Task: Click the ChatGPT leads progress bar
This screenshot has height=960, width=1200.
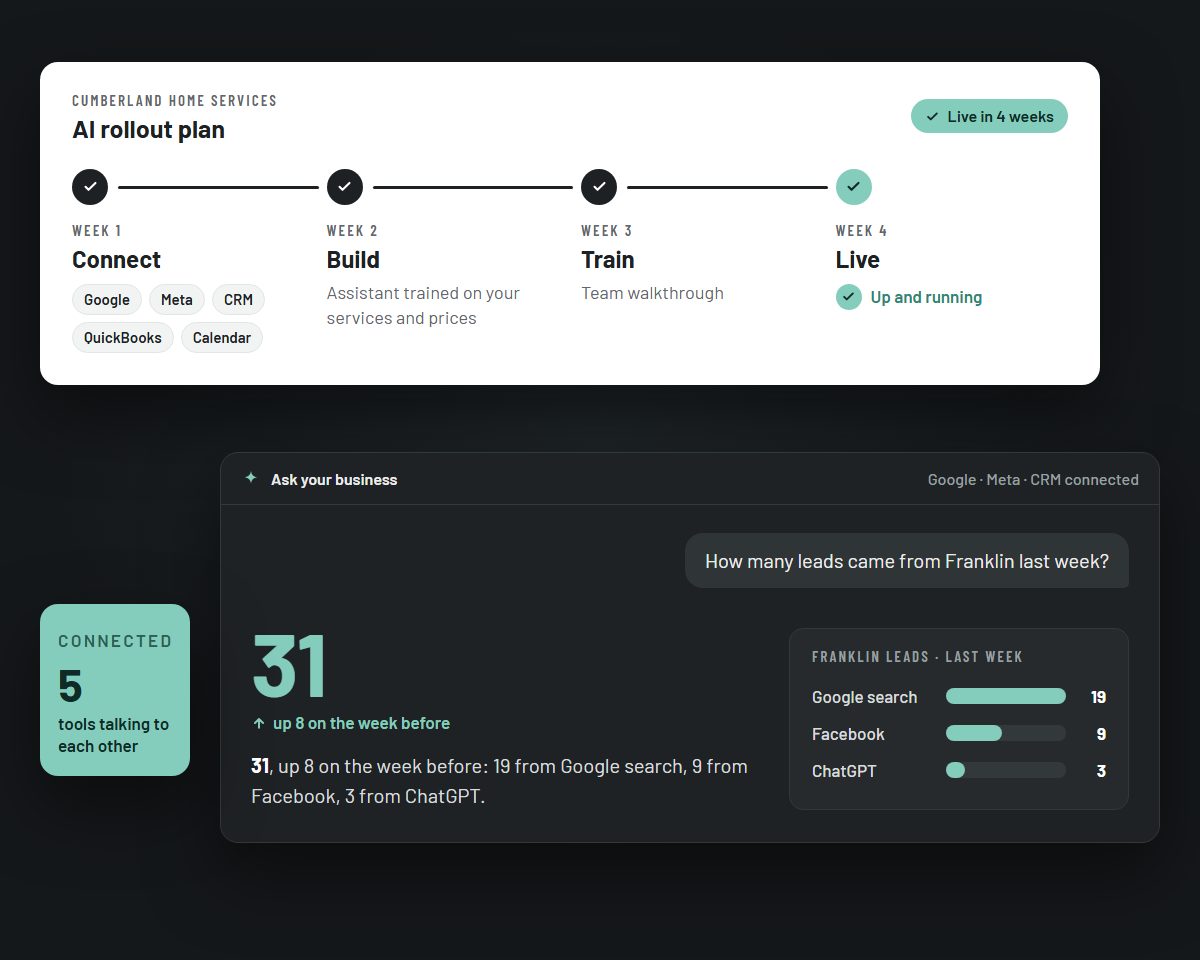Action: click(1006, 770)
